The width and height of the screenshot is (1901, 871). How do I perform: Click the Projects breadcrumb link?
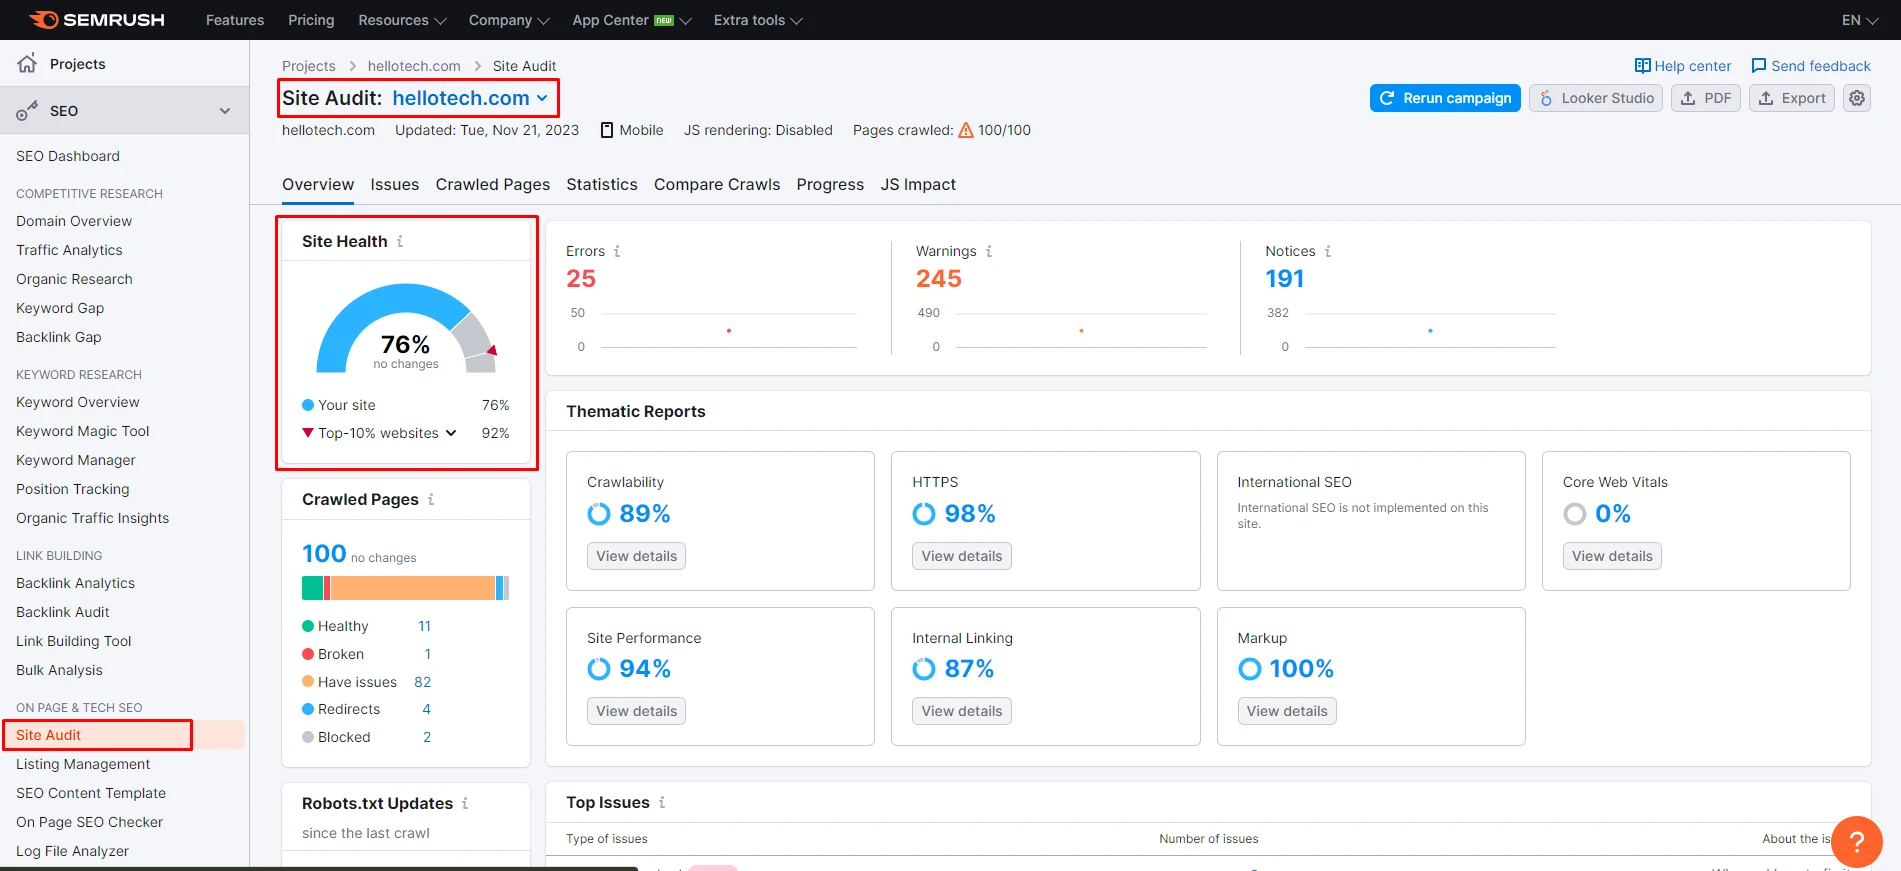309,66
